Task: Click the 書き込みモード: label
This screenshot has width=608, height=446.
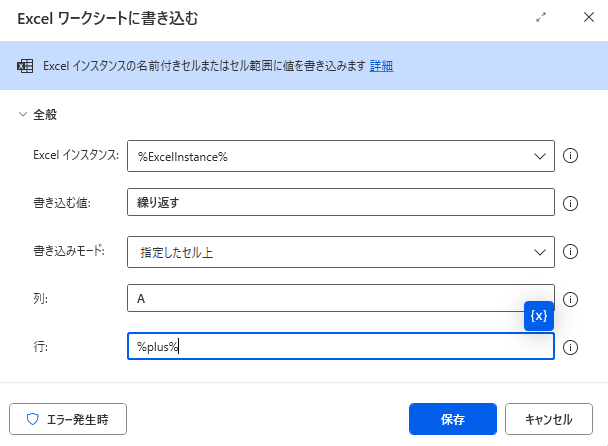Action: coord(69,251)
